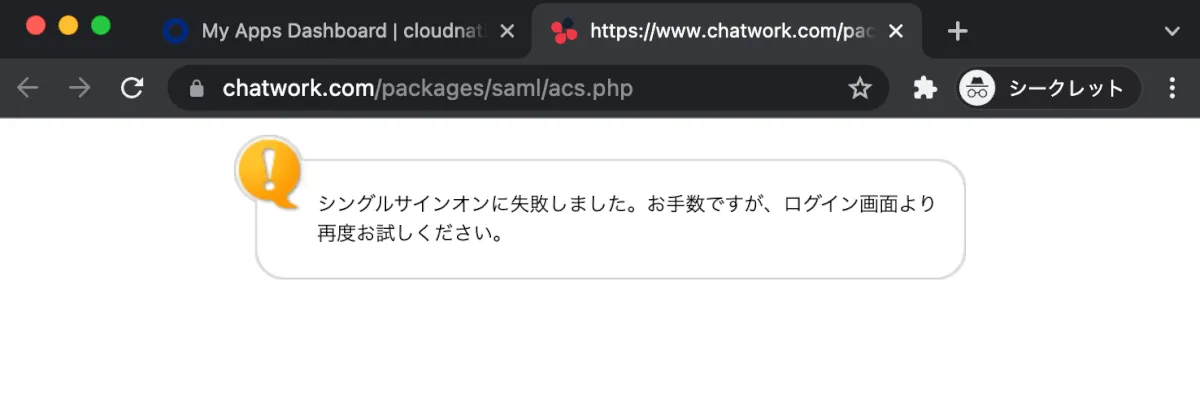Open the Extensions puzzle icon
Image resolution: width=1200 pixels, height=411 pixels.
(x=925, y=88)
